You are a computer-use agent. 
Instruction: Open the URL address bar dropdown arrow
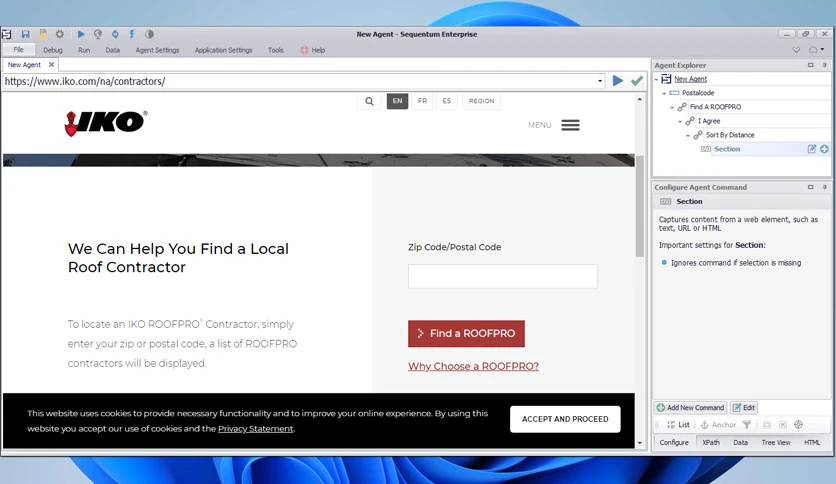pos(600,81)
